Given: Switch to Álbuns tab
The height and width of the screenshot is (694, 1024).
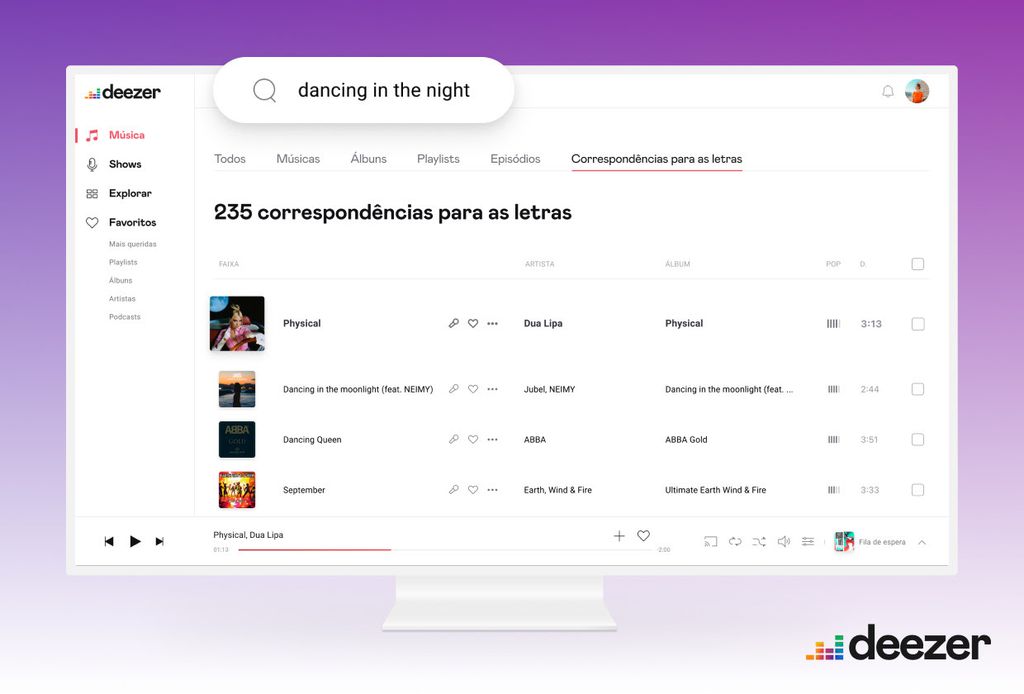Looking at the screenshot, I should (368, 159).
